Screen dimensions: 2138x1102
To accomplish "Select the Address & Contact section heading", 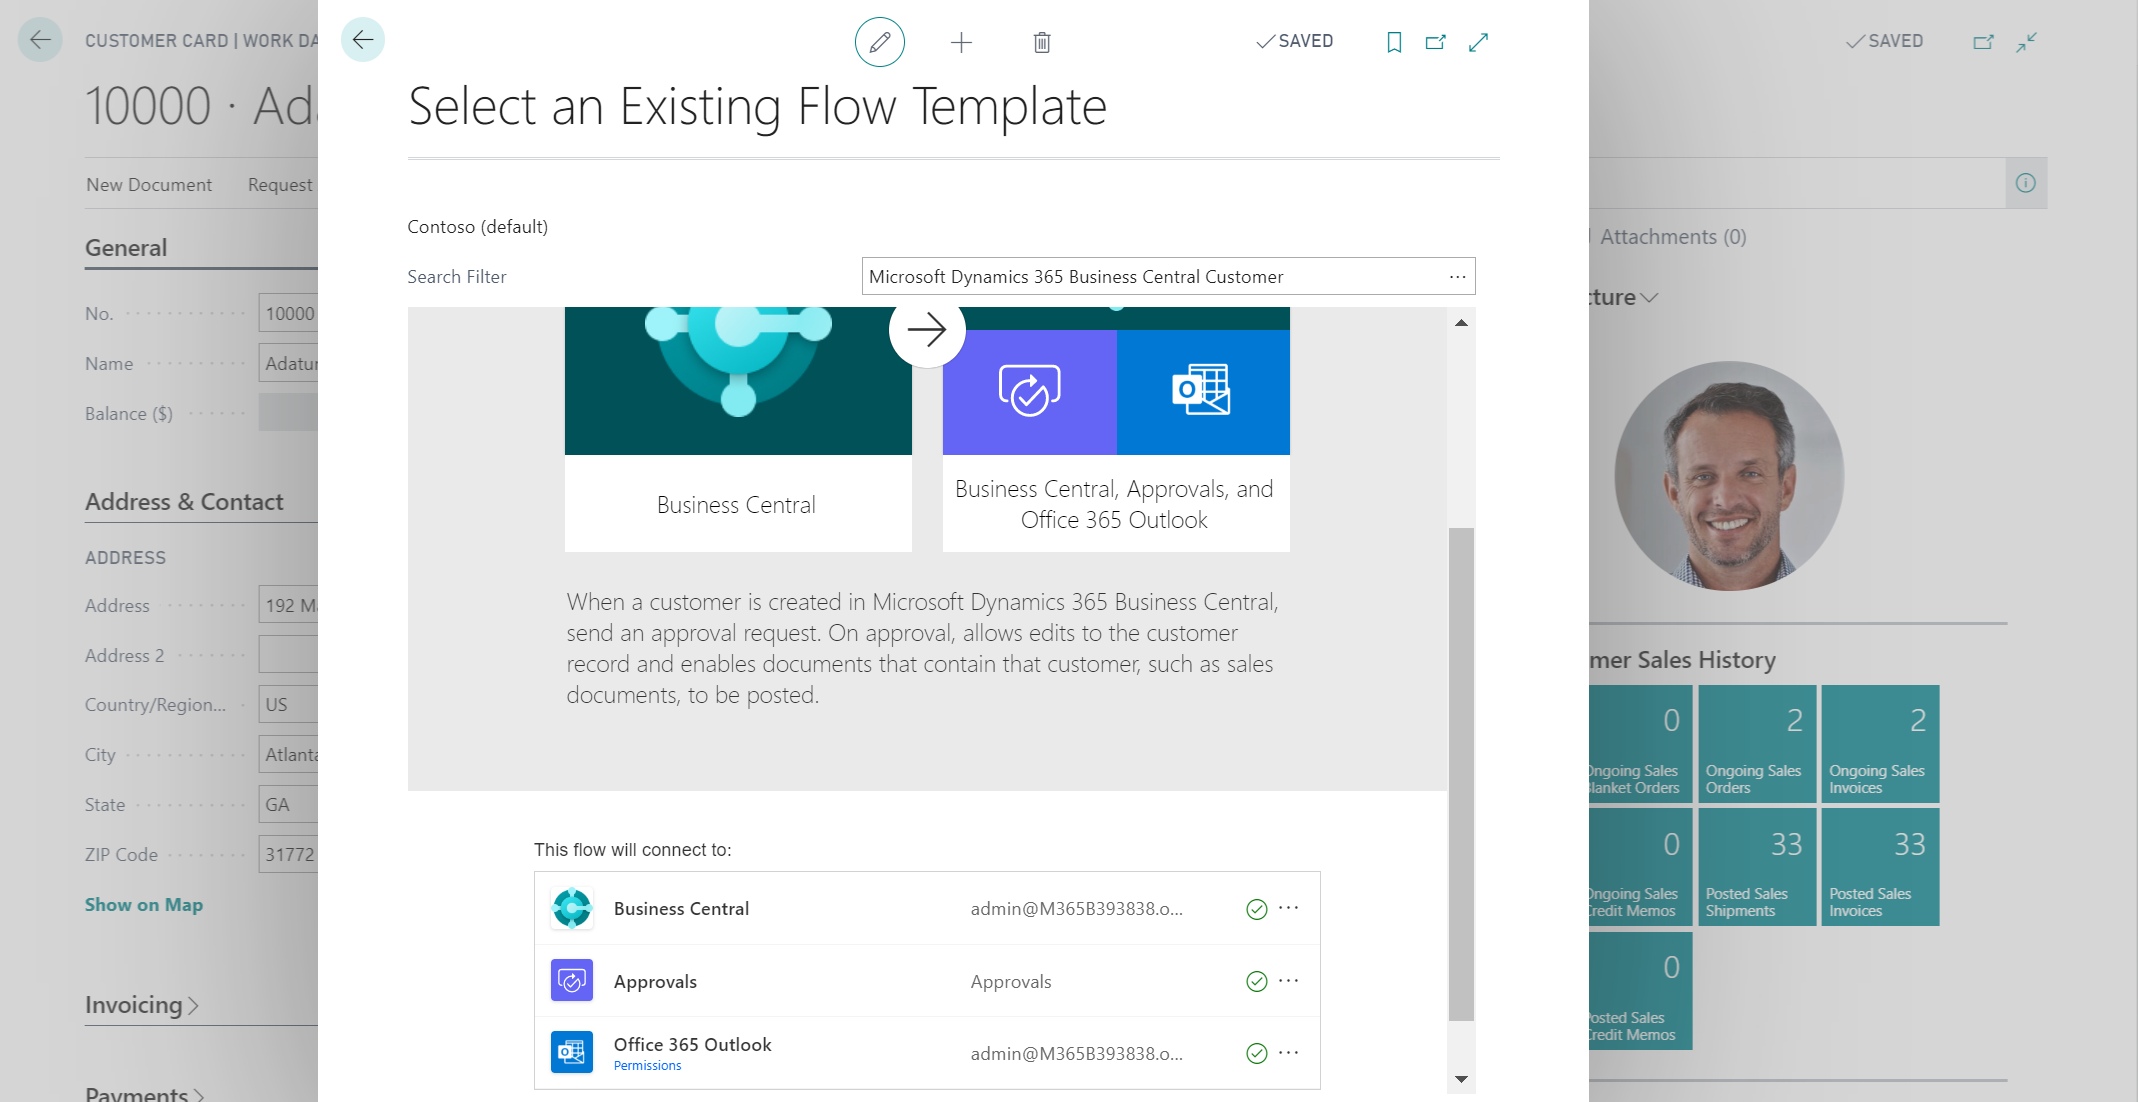I will coord(184,502).
